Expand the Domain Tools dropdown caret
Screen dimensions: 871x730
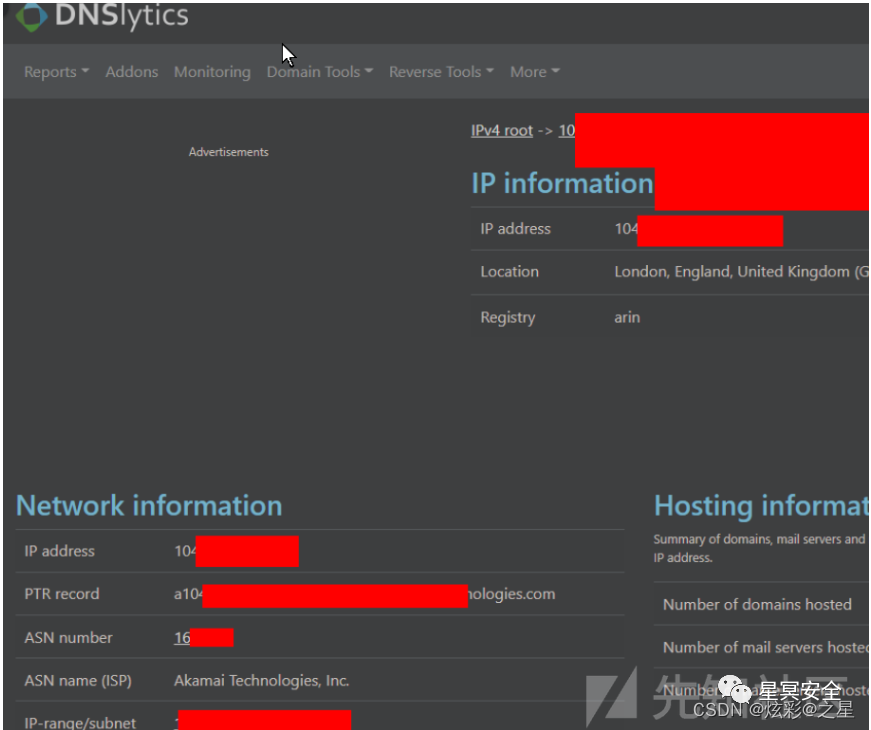pos(369,71)
